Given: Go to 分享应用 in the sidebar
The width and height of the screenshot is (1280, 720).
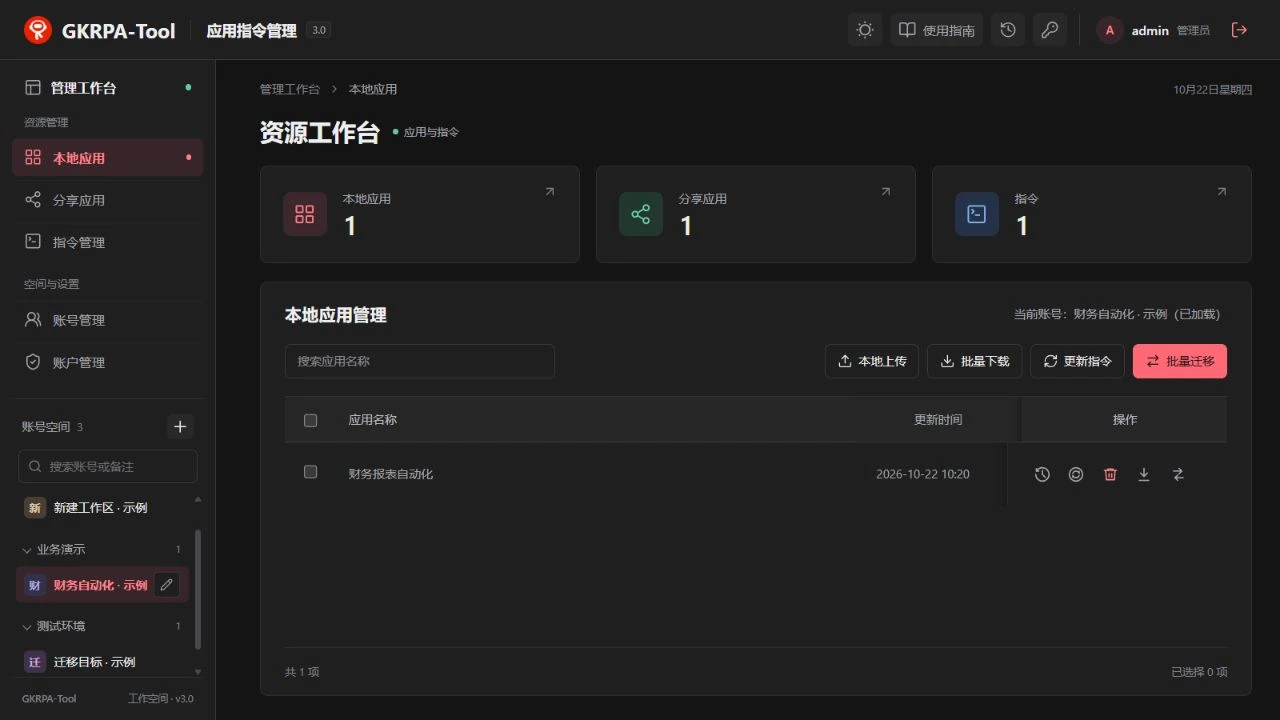Looking at the screenshot, I should click(x=108, y=200).
